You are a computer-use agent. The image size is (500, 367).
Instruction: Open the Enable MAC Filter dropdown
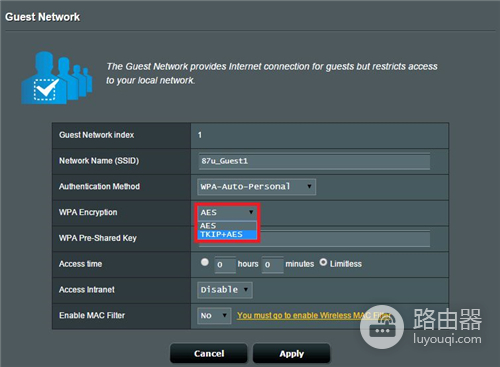pyautogui.click(x=214, y=315)
